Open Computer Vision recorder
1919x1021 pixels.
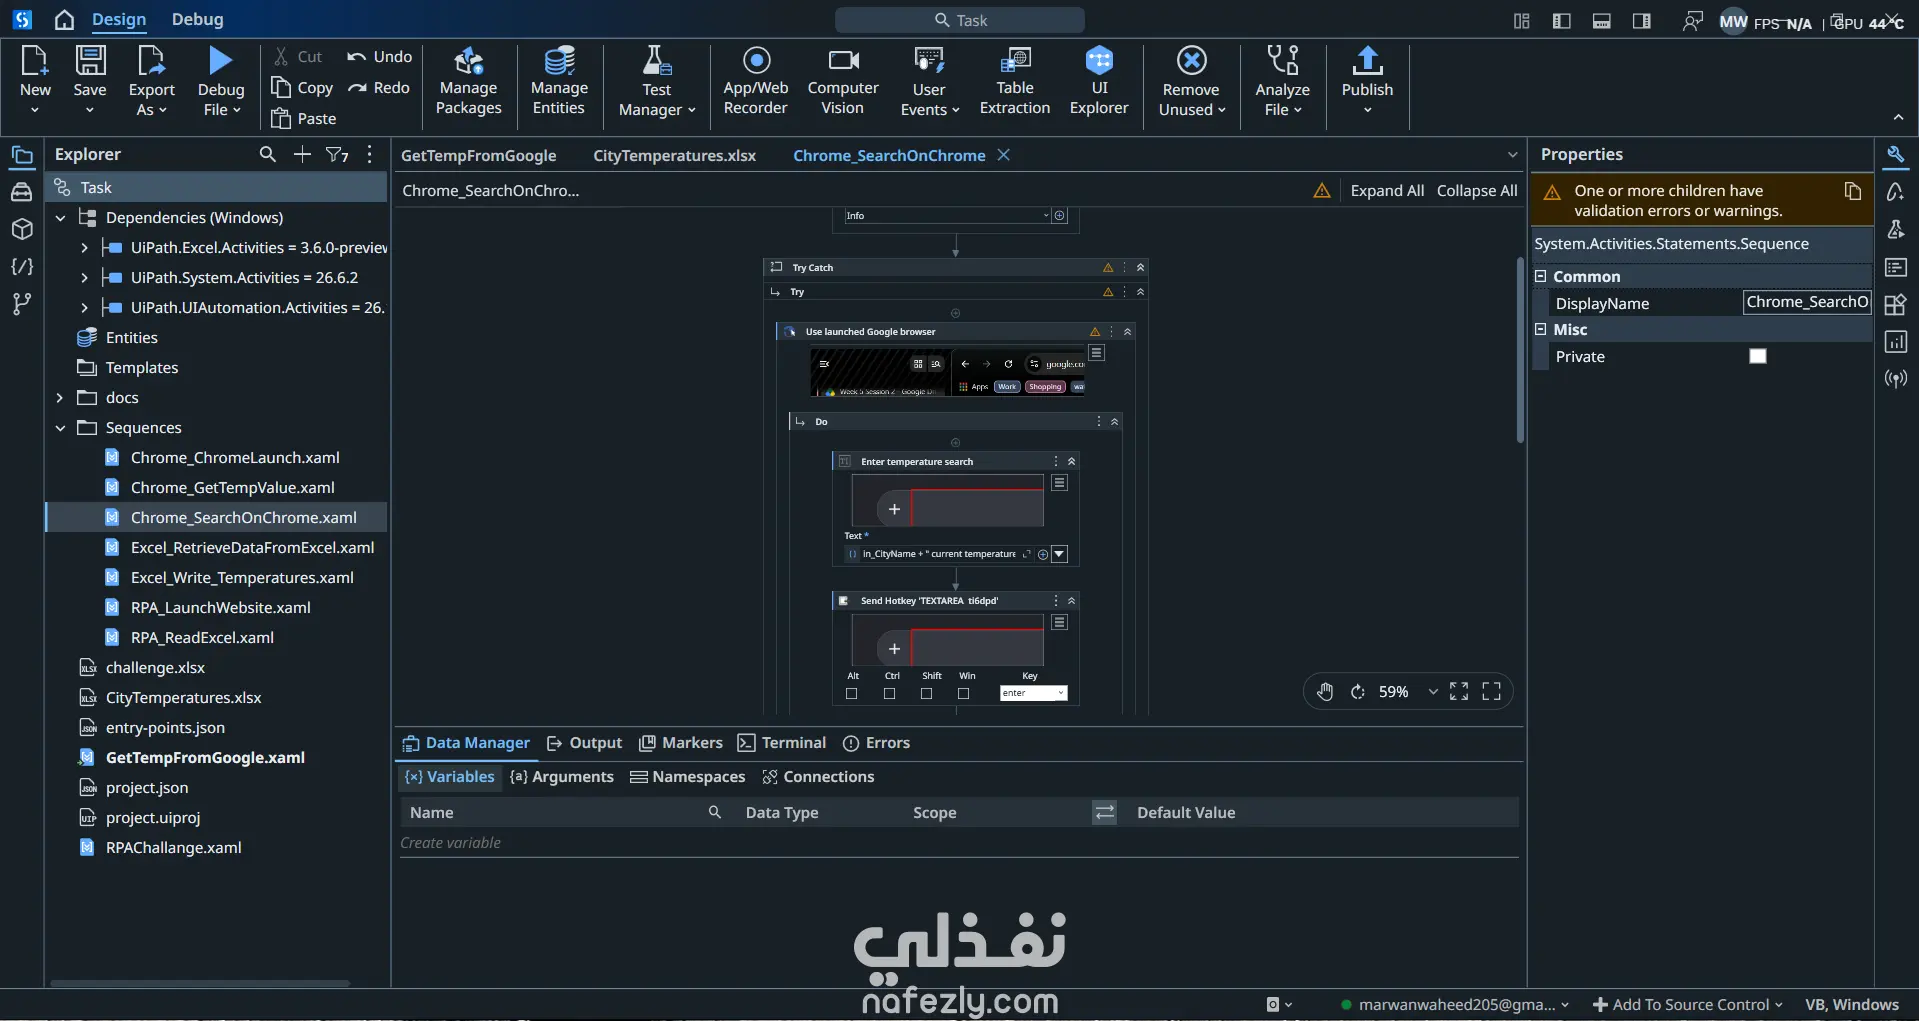pyautogui.click(x=843, y=82)
